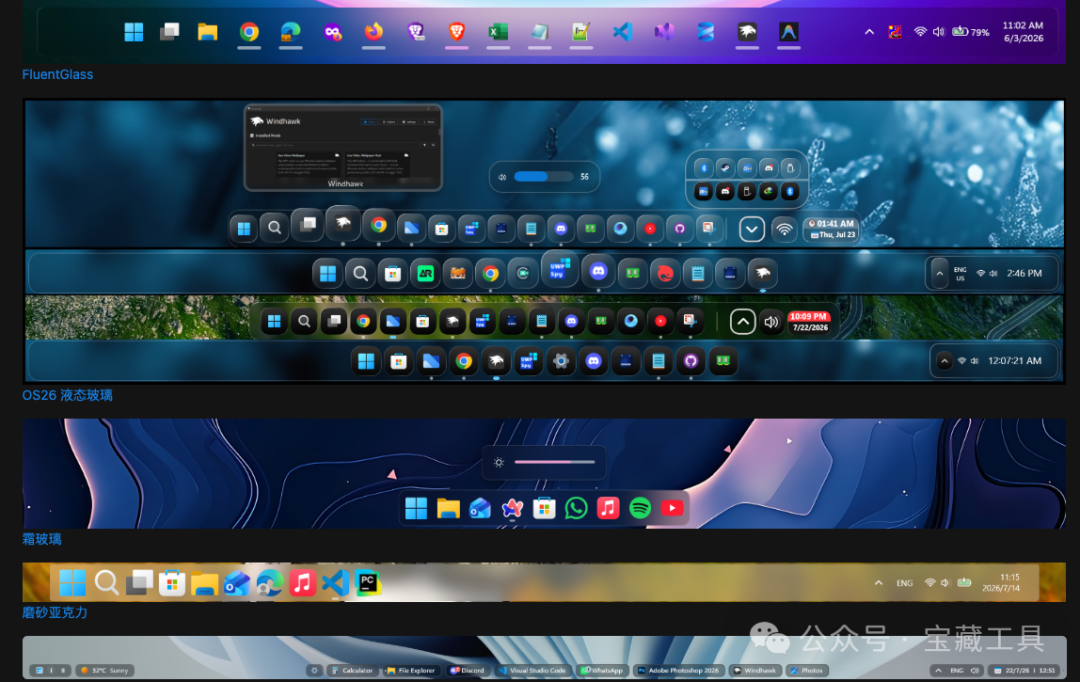Screen dimensions: 1080x682
Task: Expand the tray chevron next to 12:07:21 AM
Action: point(944,361)
